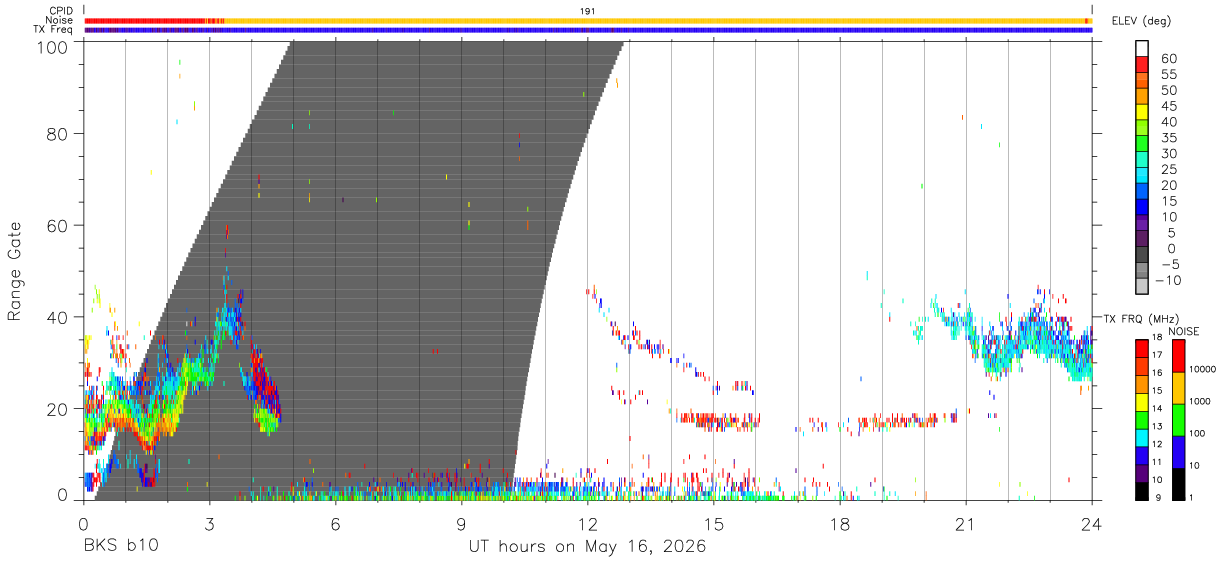Click the UT hours axis tick label '12'
The height and width of the screenshot is (567, 1228).
(587, 524)
